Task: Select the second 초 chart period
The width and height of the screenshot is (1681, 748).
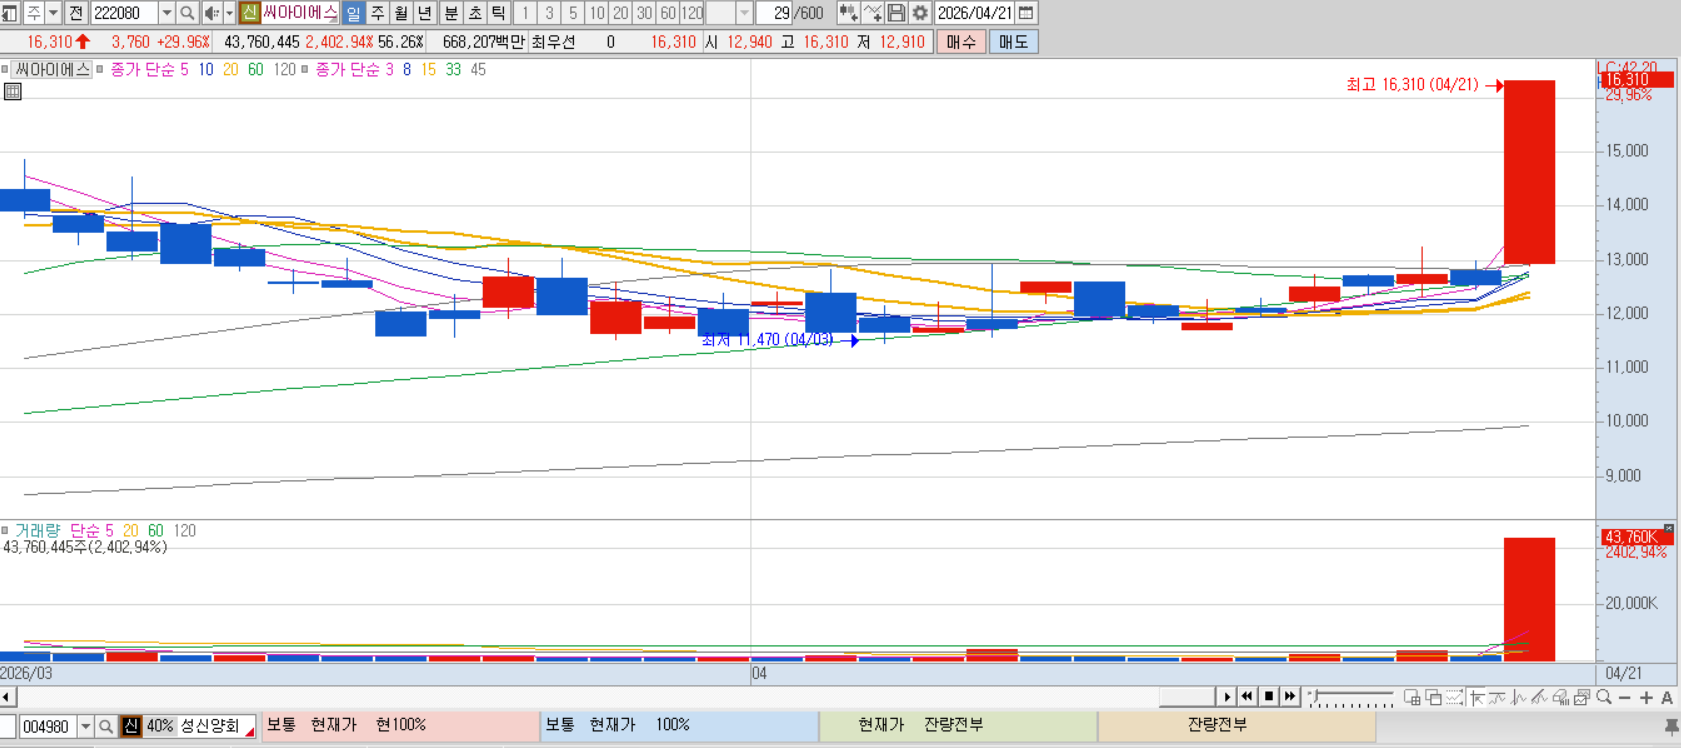Action: (x=475, y=13)
